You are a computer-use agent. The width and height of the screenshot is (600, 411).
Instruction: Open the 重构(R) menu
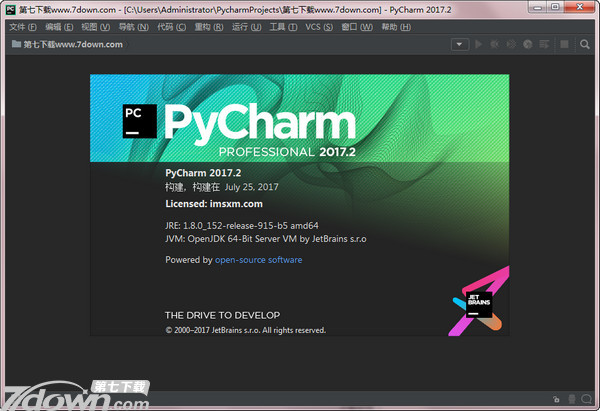pyautogui.click(x=209, y=27)
